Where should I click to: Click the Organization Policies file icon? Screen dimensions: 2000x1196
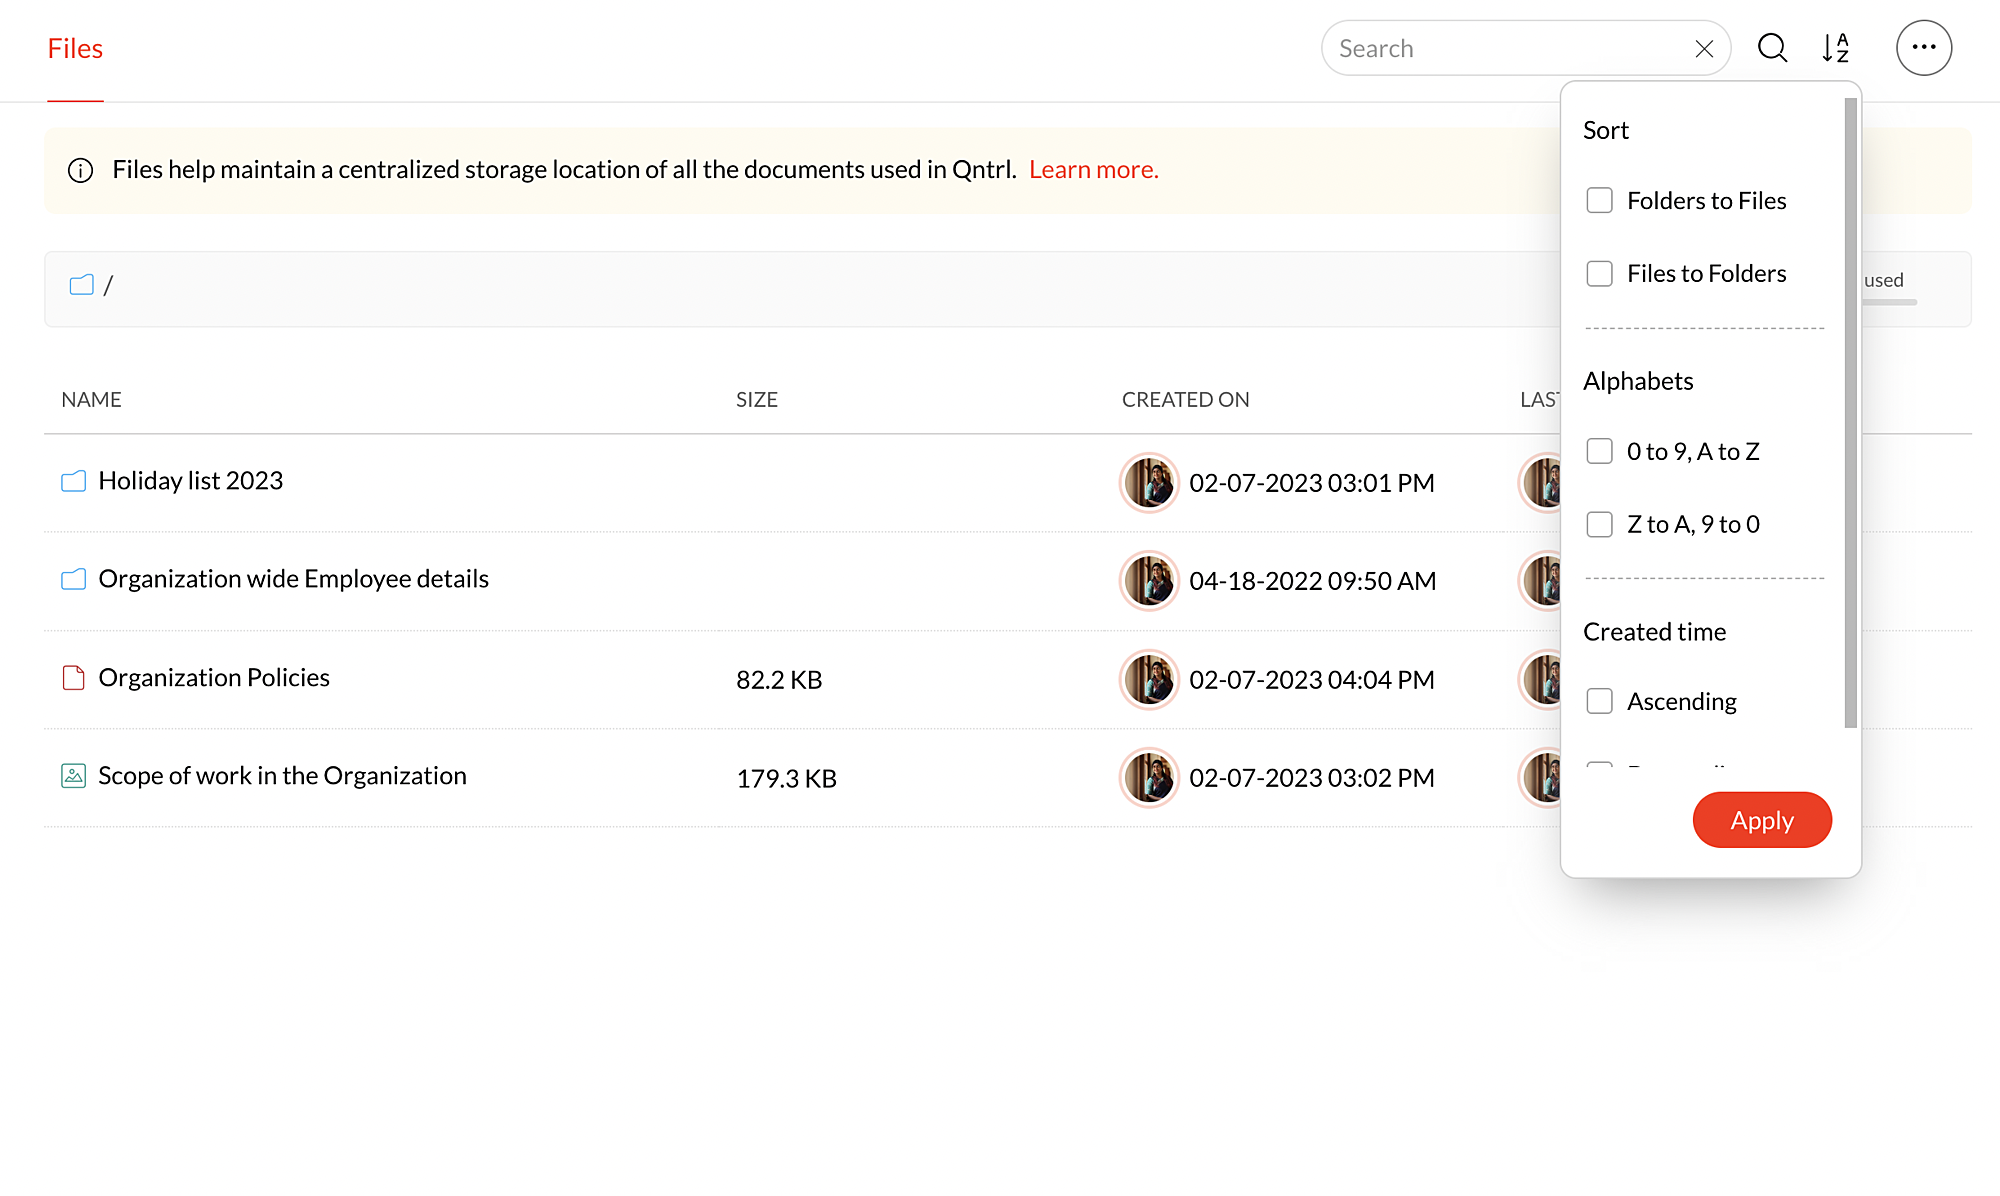(73, 678)
